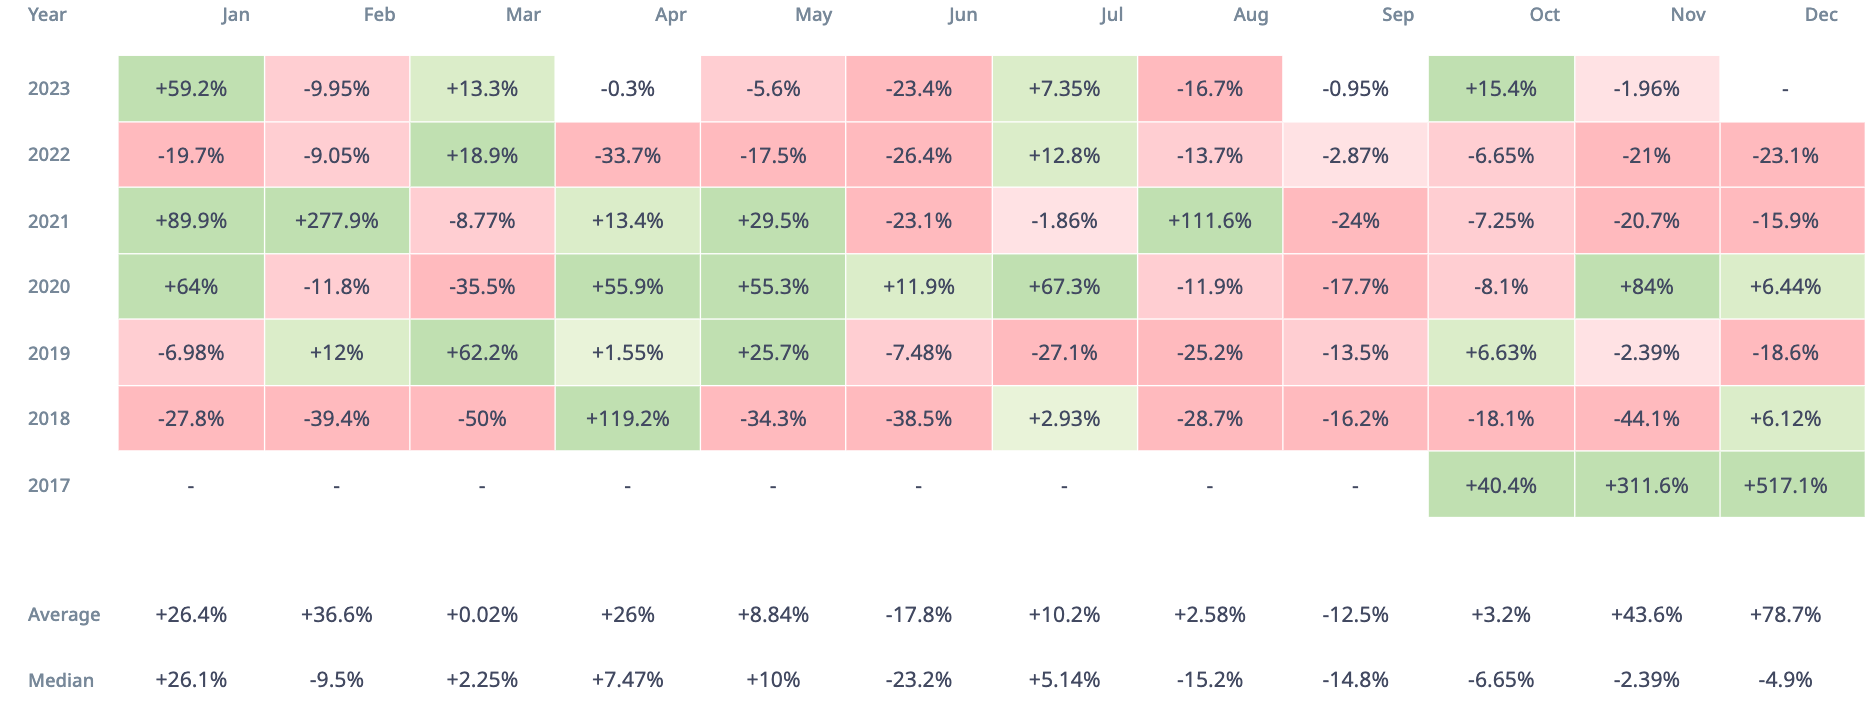1866x714 pixels.
Task: Click the Jun column header
Action: coord(963,15)
